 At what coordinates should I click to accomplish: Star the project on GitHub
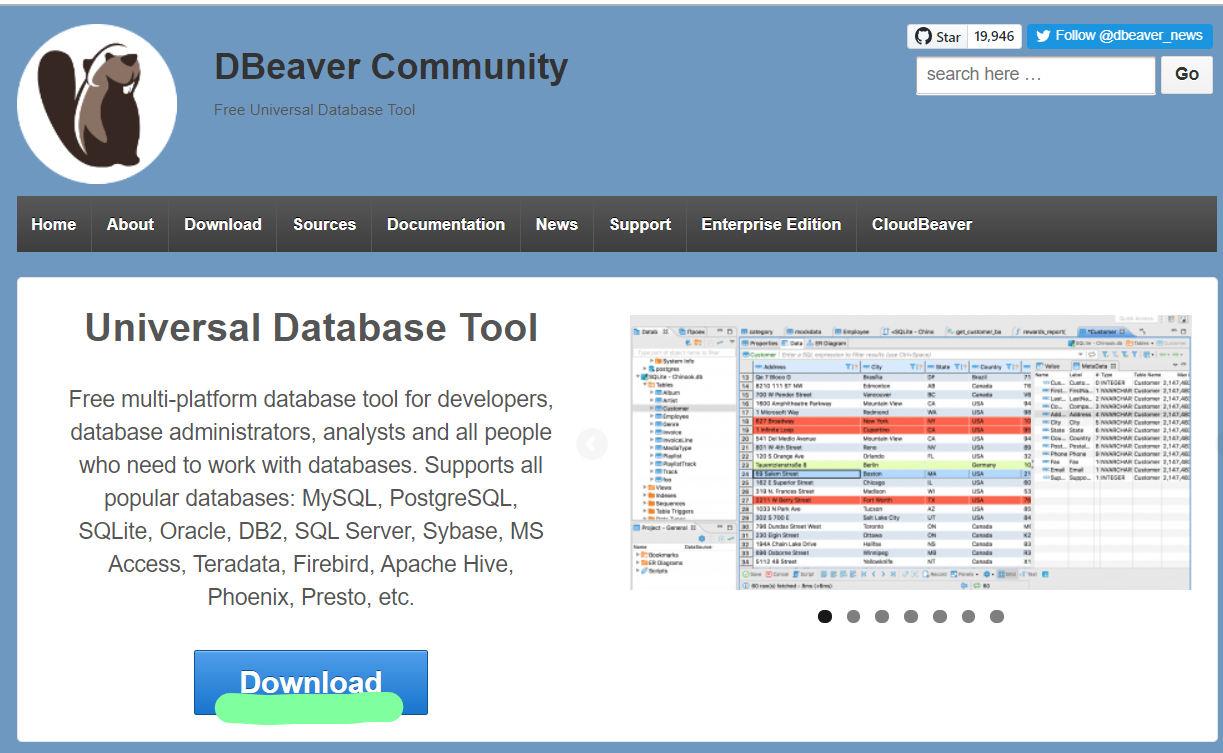pos(937,36)
